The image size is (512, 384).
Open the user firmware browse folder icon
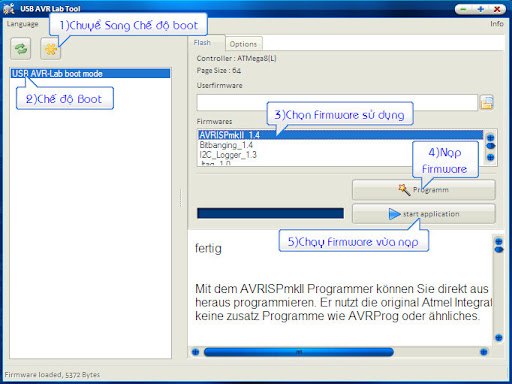coord(487,103)
